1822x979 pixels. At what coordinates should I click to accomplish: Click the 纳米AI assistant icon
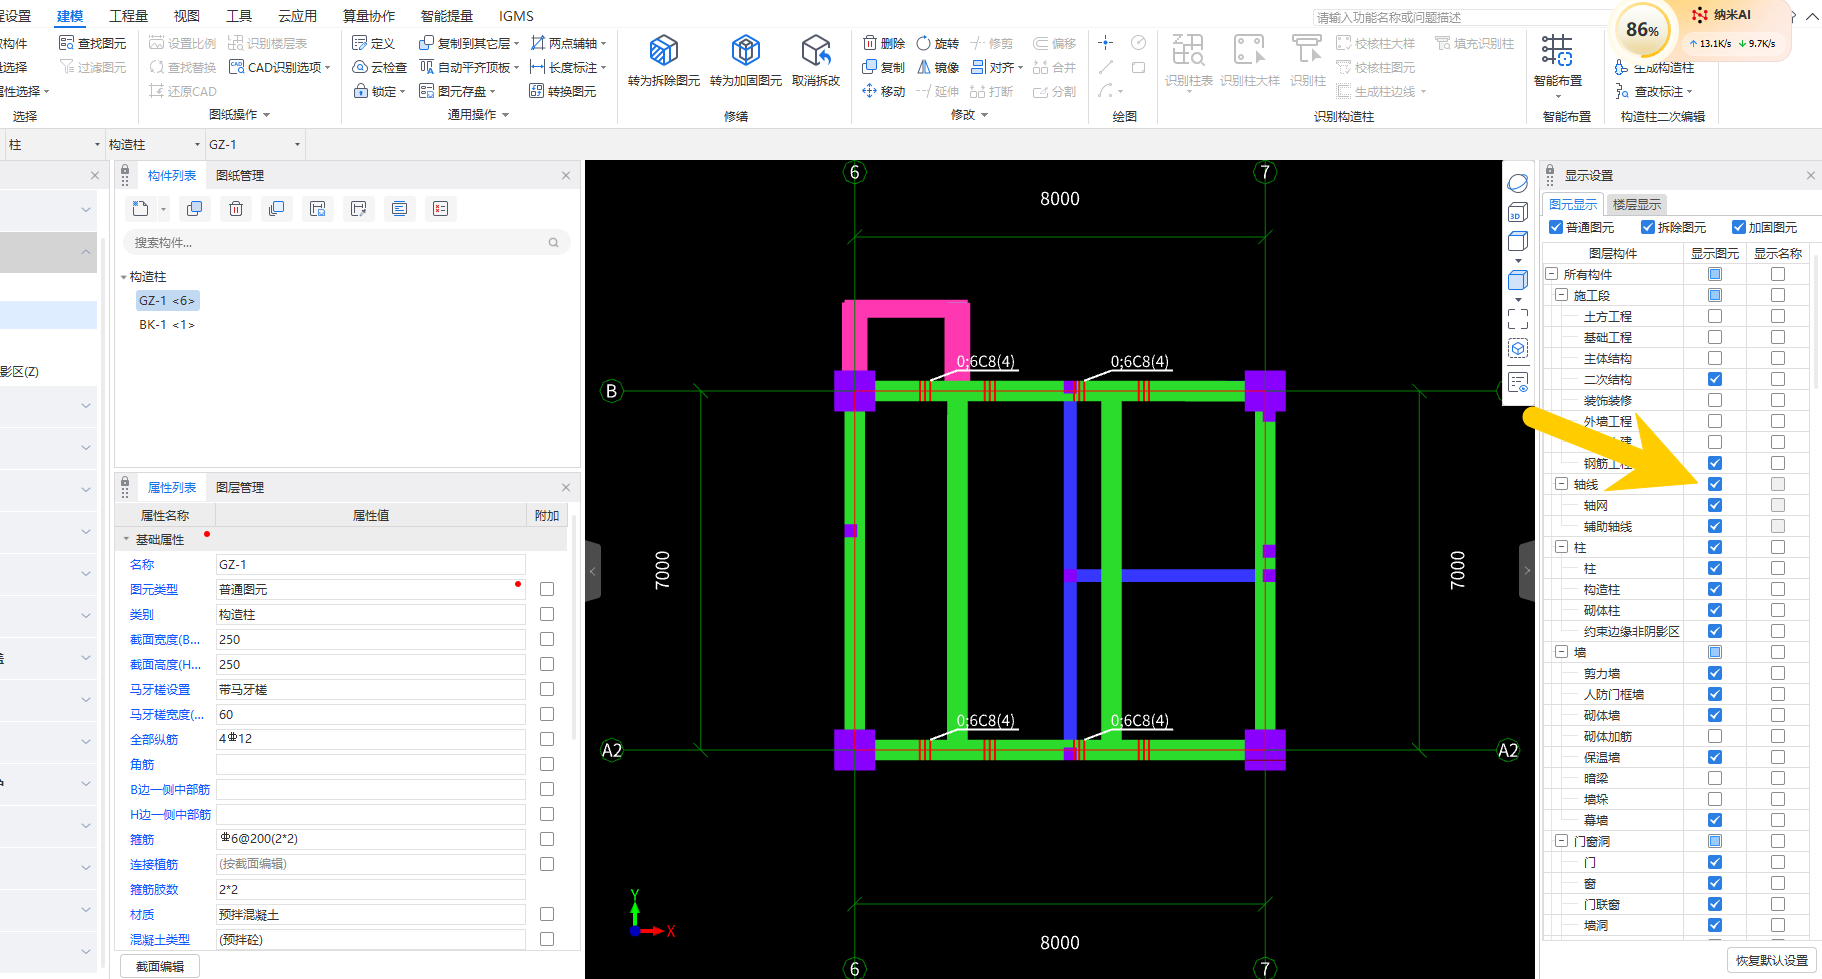click(x=1700, y=15)
